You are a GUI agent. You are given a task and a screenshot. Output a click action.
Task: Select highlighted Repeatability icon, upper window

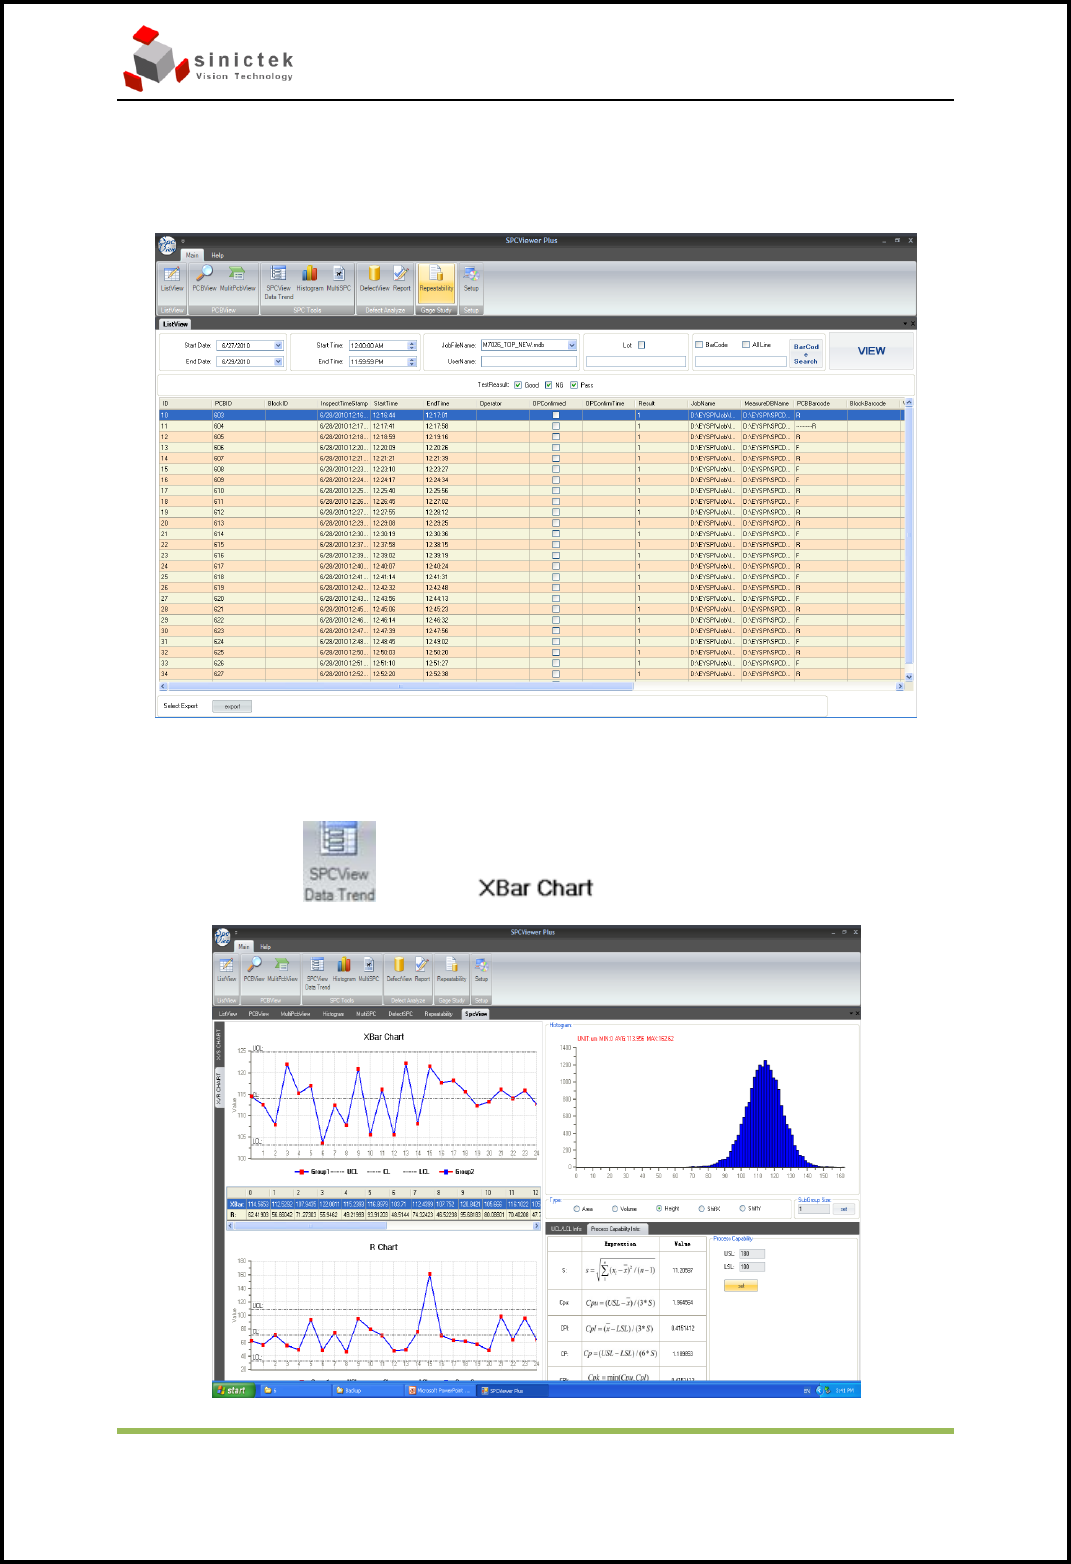tap(436, 283)
